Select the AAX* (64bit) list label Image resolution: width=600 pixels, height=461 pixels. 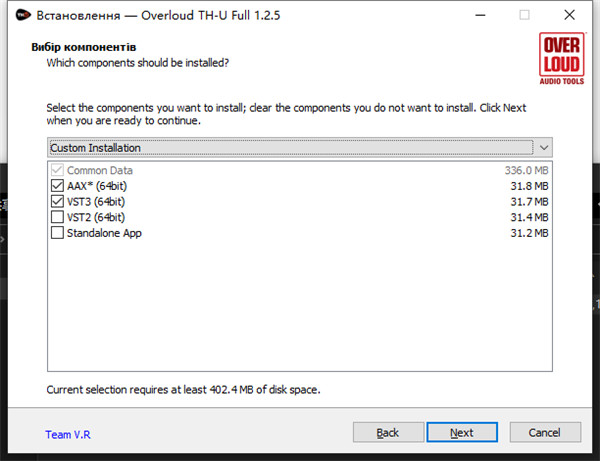[97, 186]
